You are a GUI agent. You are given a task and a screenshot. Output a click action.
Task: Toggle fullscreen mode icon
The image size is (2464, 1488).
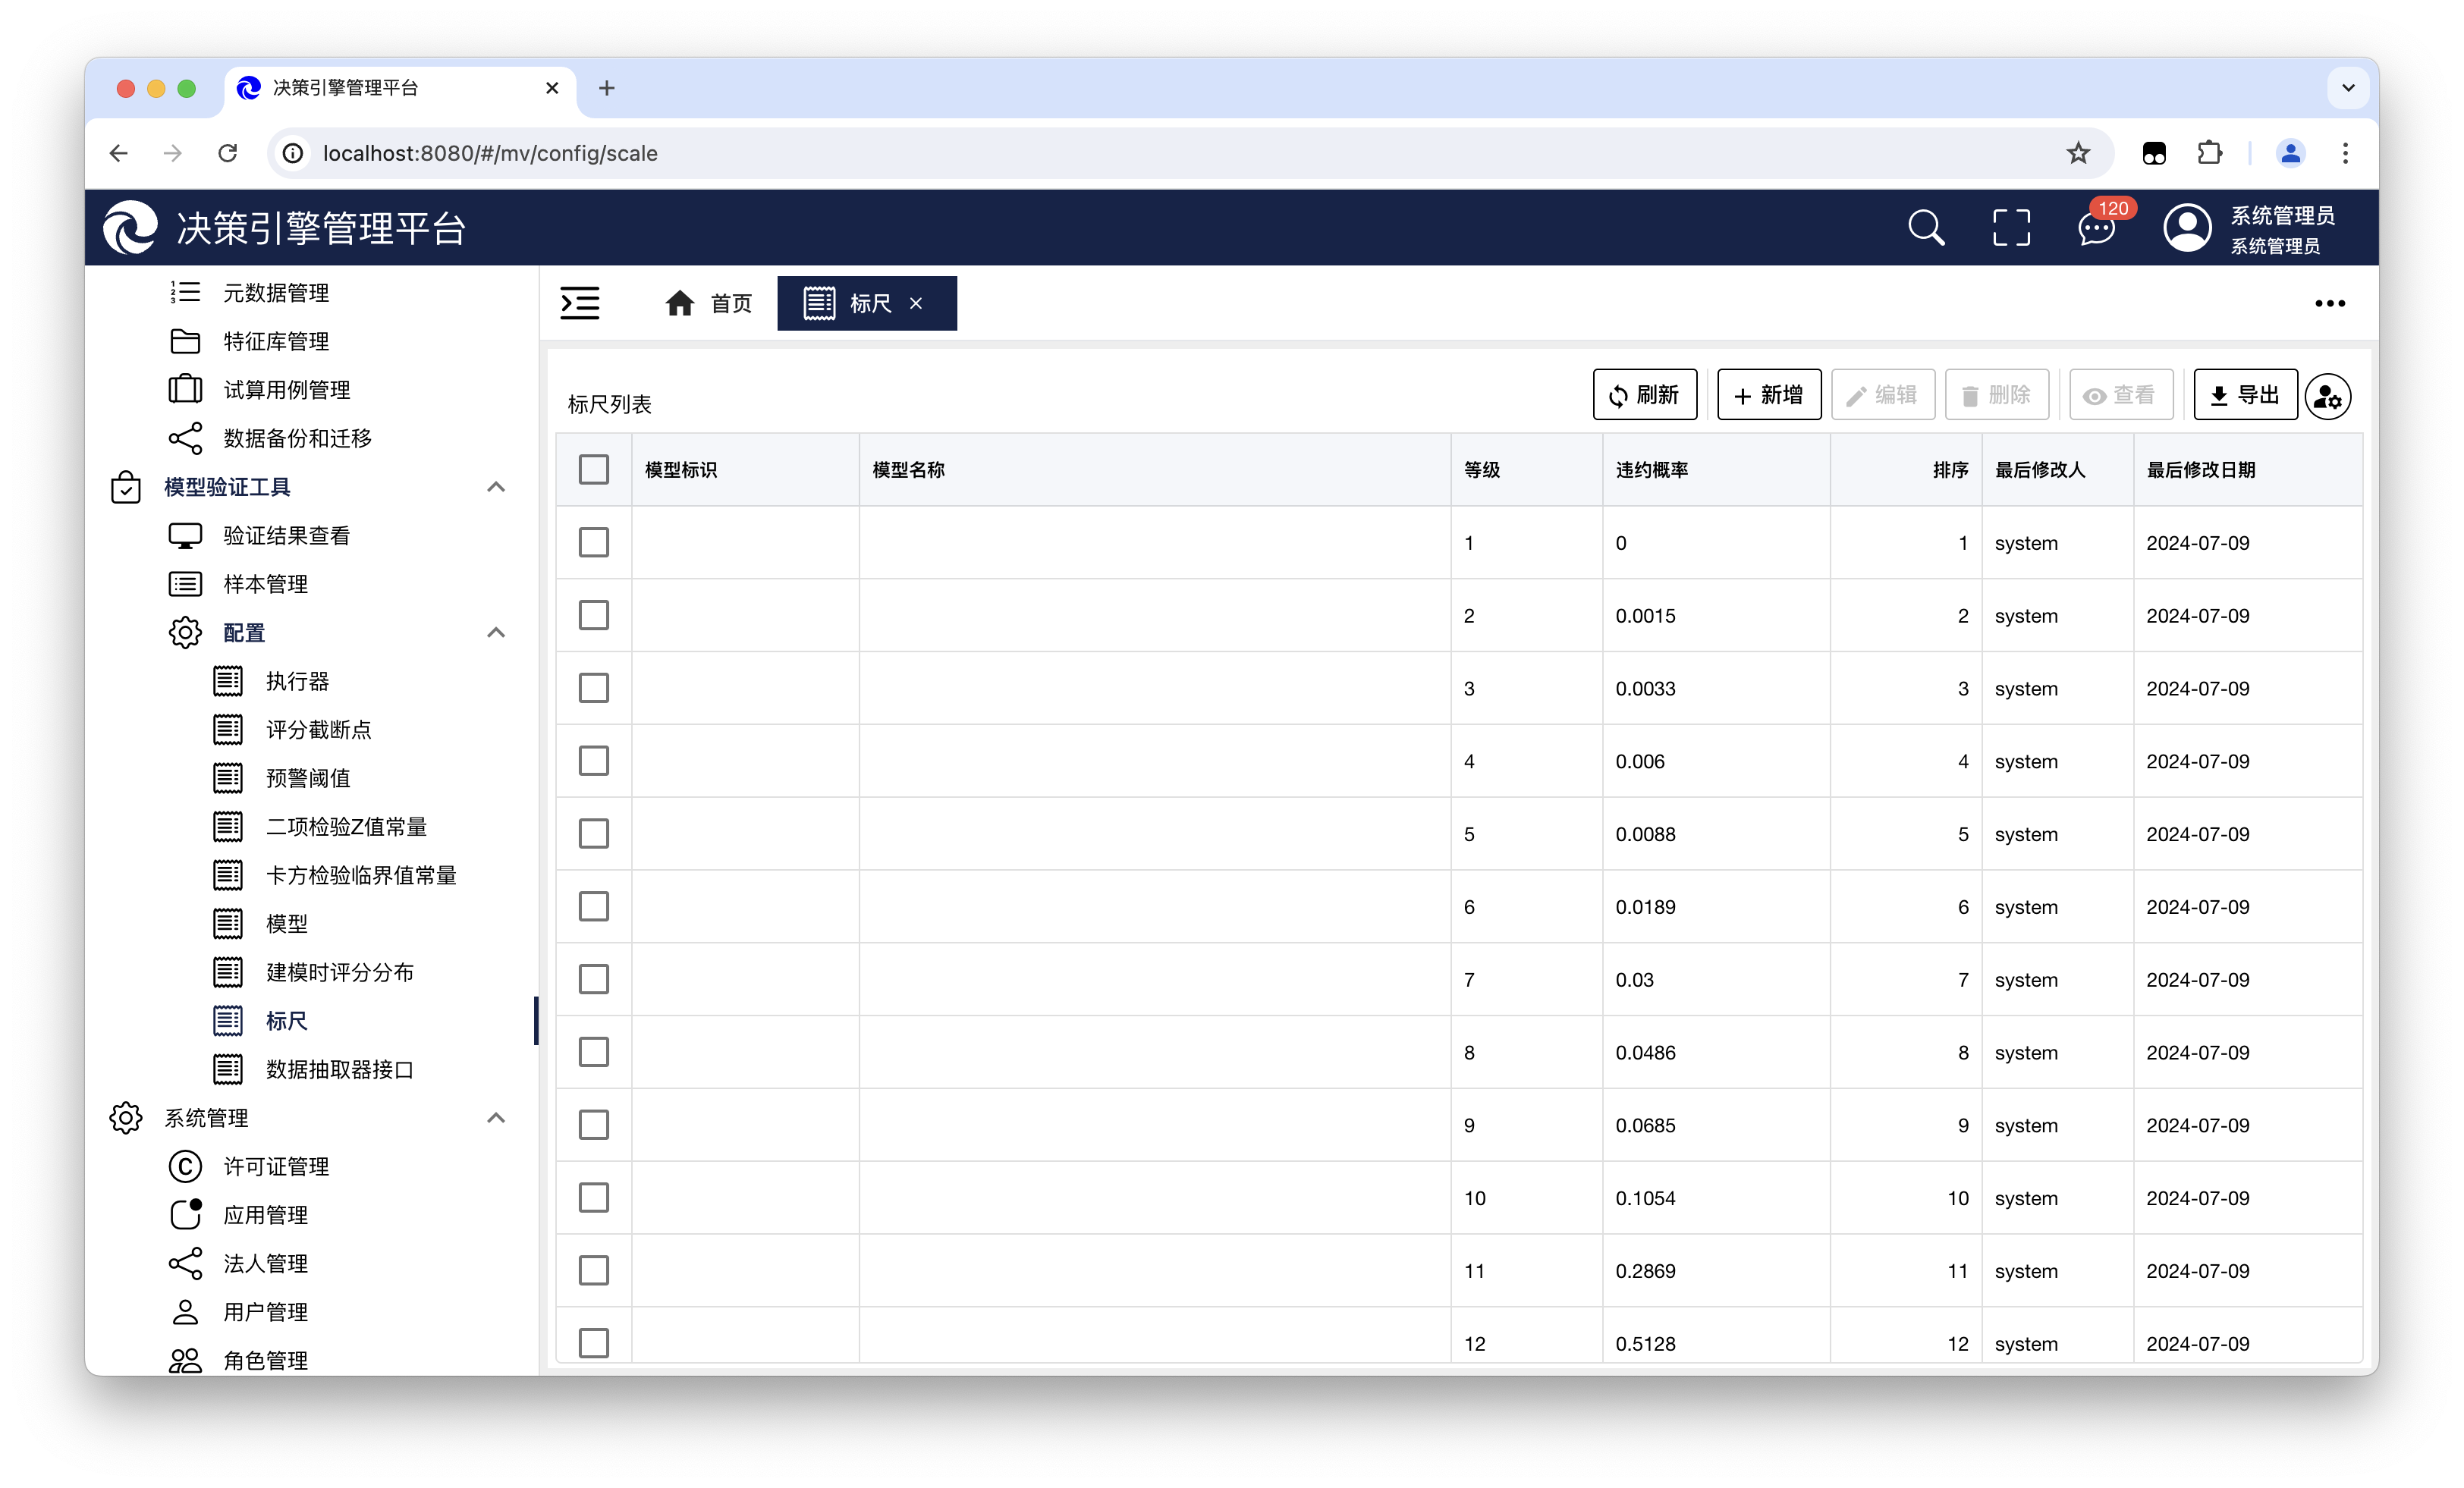click(2011, 228)
